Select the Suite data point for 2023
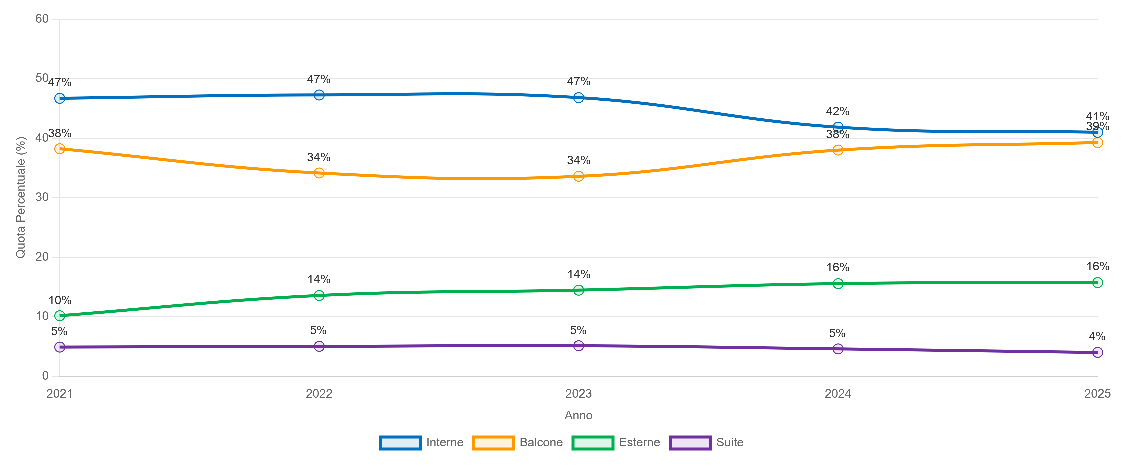Screen dimensions: 1127x471 pyautogui.click(x=579, y=346)
